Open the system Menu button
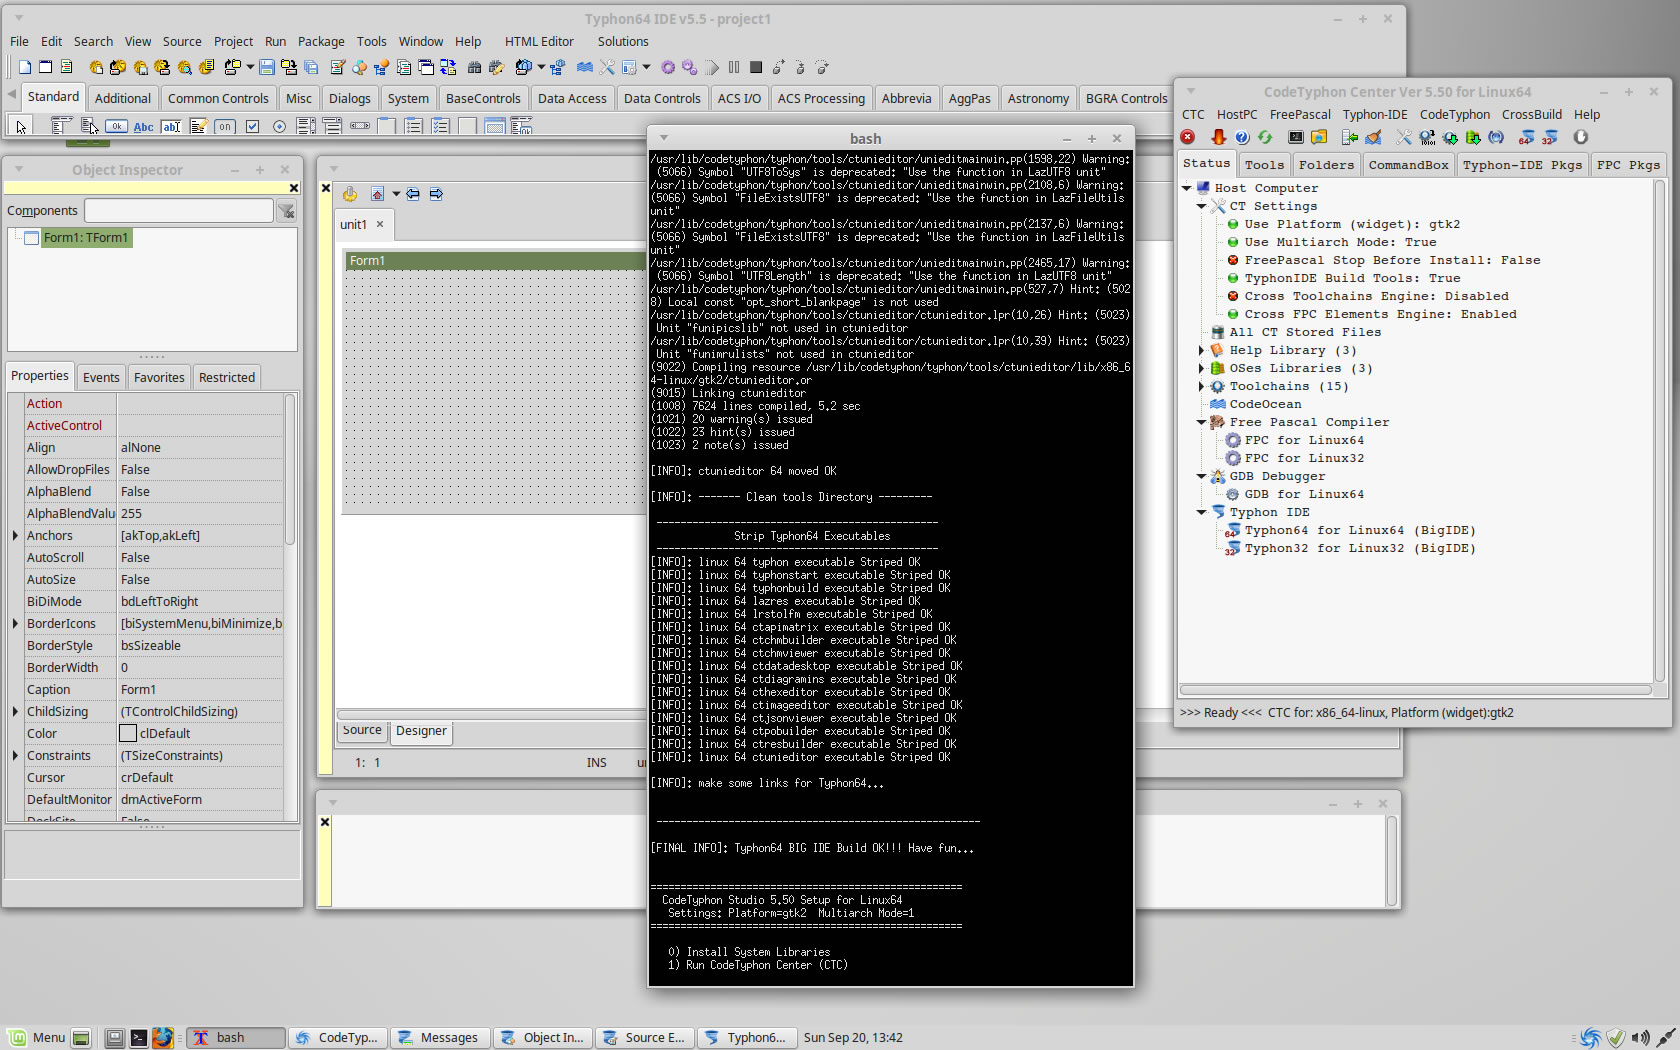This screenshot has width=1680, height=1050. coord(37,1037)
